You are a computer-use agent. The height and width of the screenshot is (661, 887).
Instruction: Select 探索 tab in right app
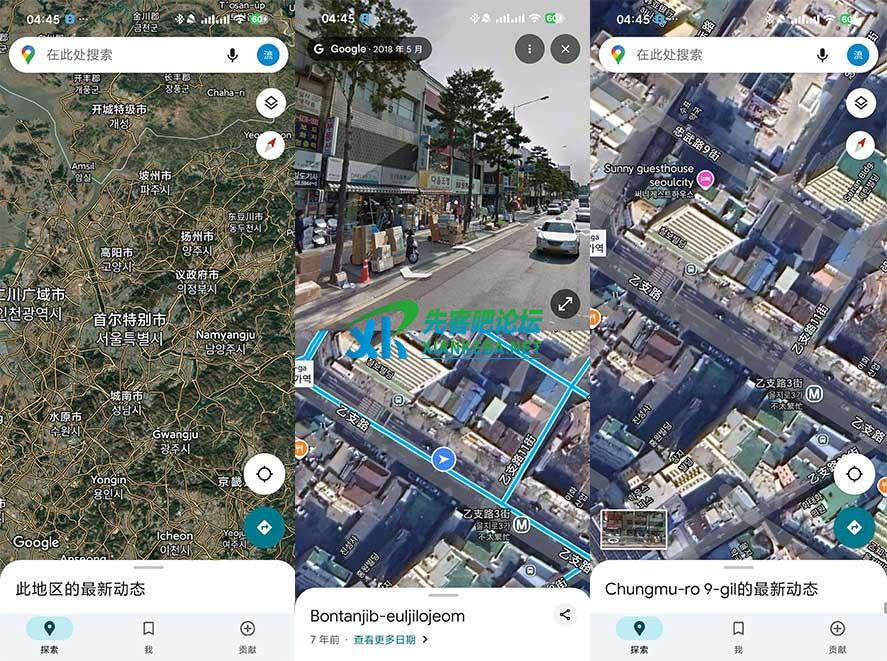point(639,635)
